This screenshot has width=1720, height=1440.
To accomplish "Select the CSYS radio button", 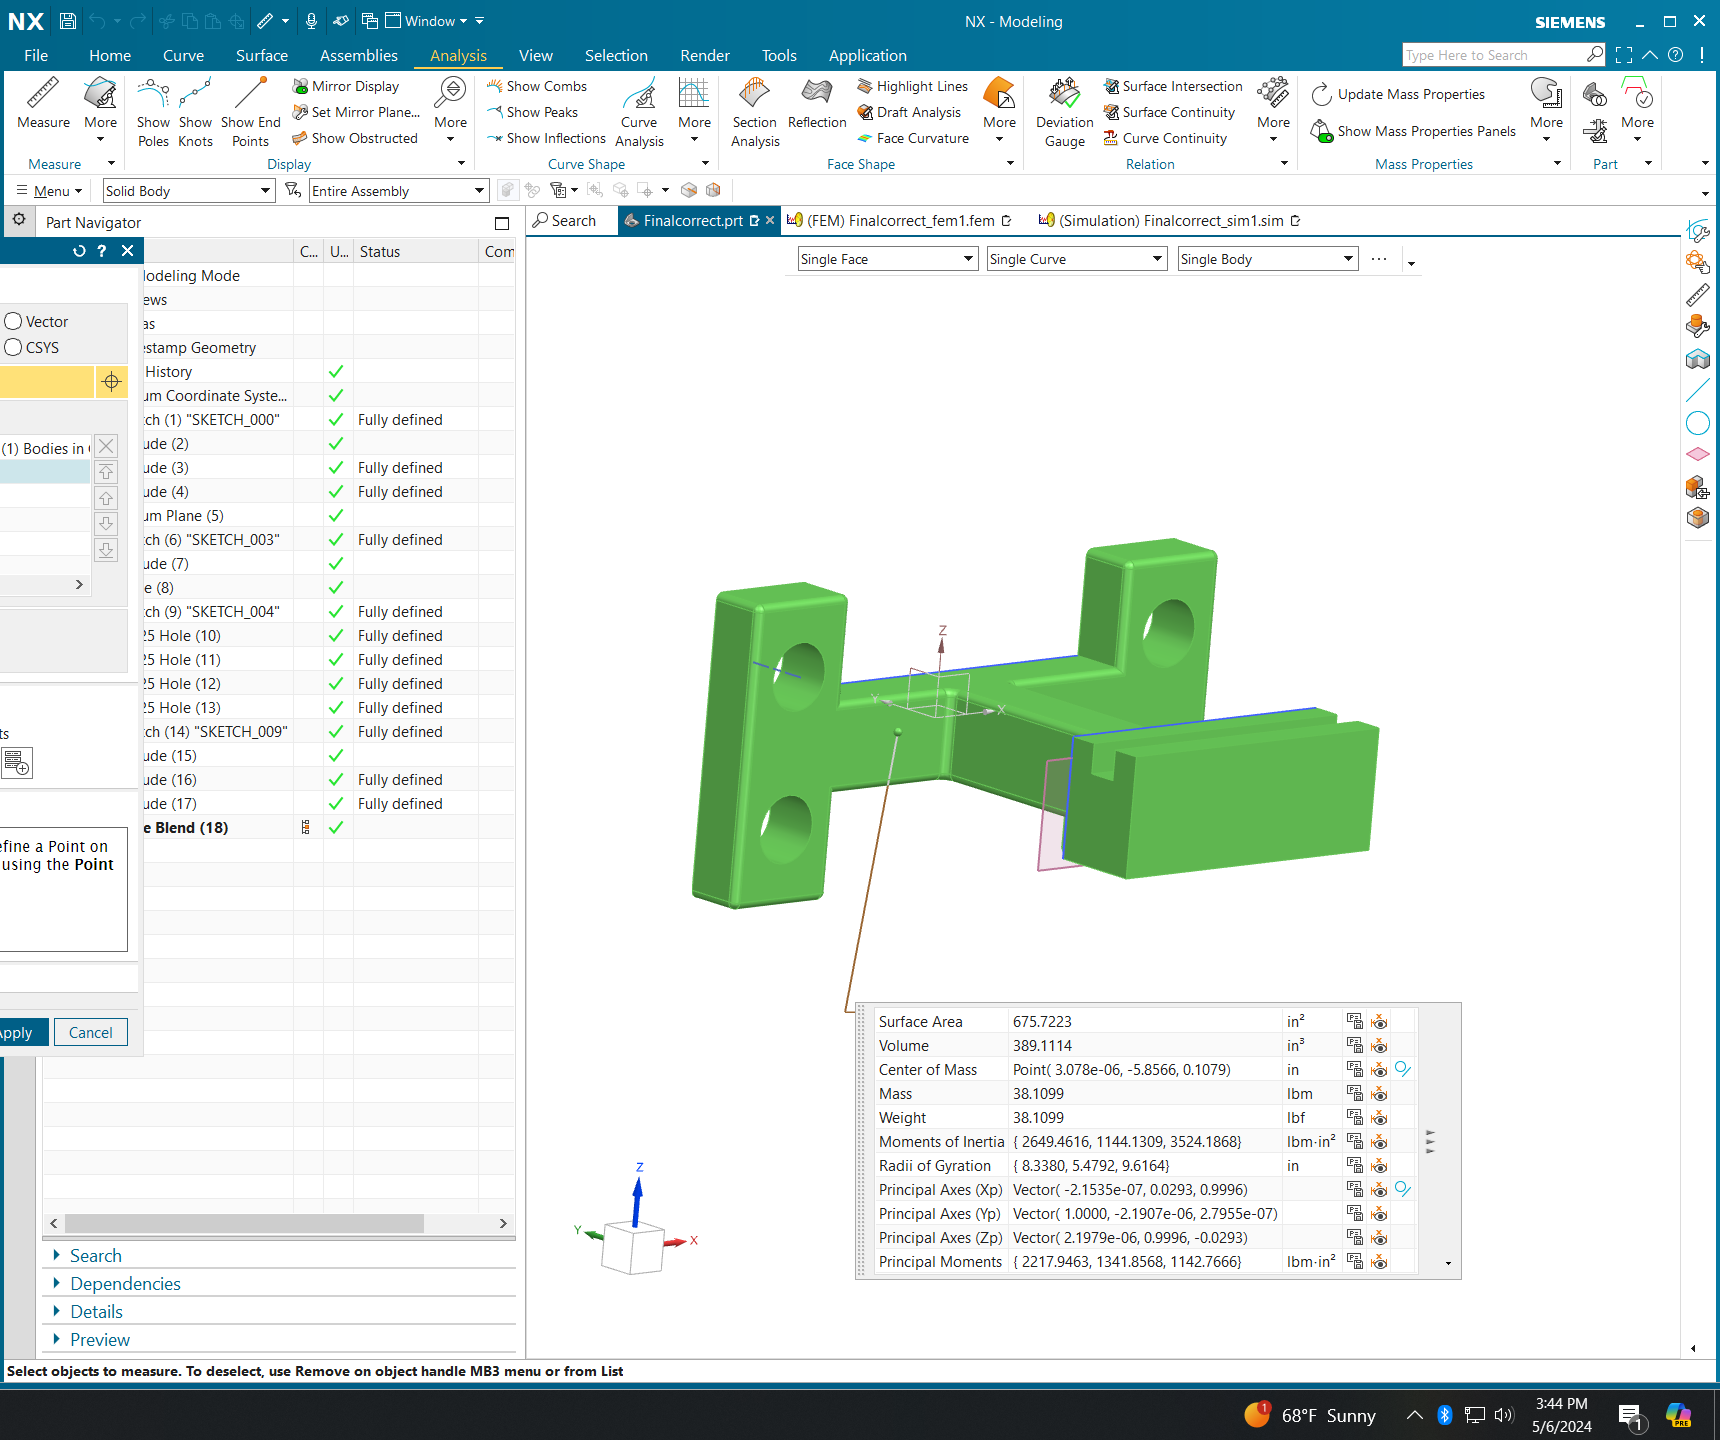I will click(13, 347).
